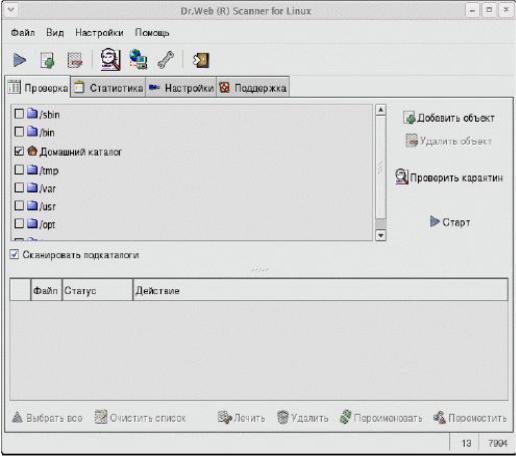The width and height of the screenshot is (516, 456).
Task: Open settings via wrench toolbar icon
Action: pyautogui.click(x=166, y=60)
